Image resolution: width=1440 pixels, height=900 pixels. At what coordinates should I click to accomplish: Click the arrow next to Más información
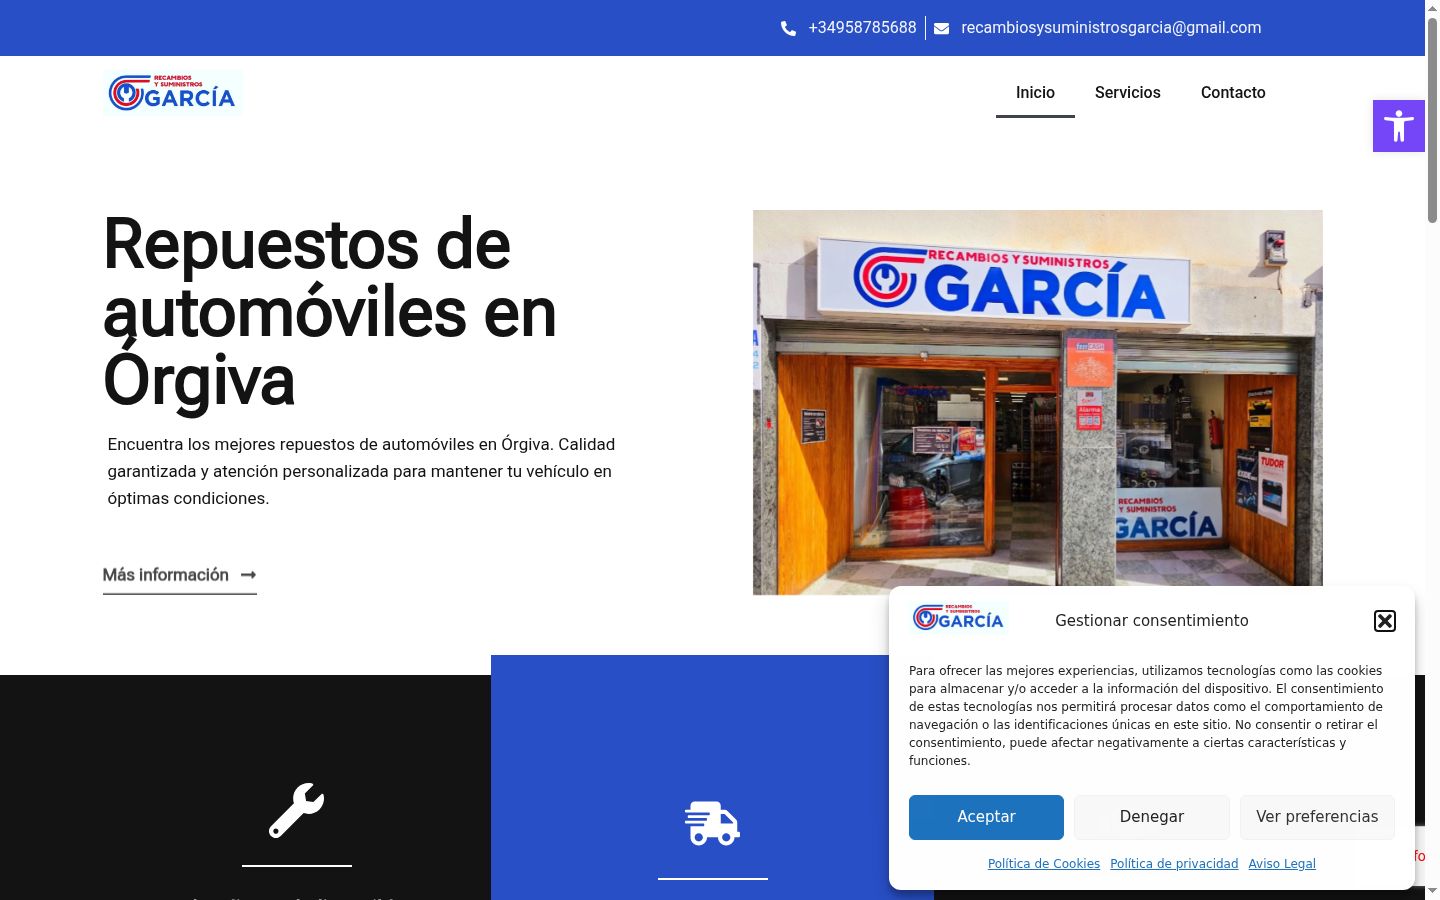pos(248,575)
